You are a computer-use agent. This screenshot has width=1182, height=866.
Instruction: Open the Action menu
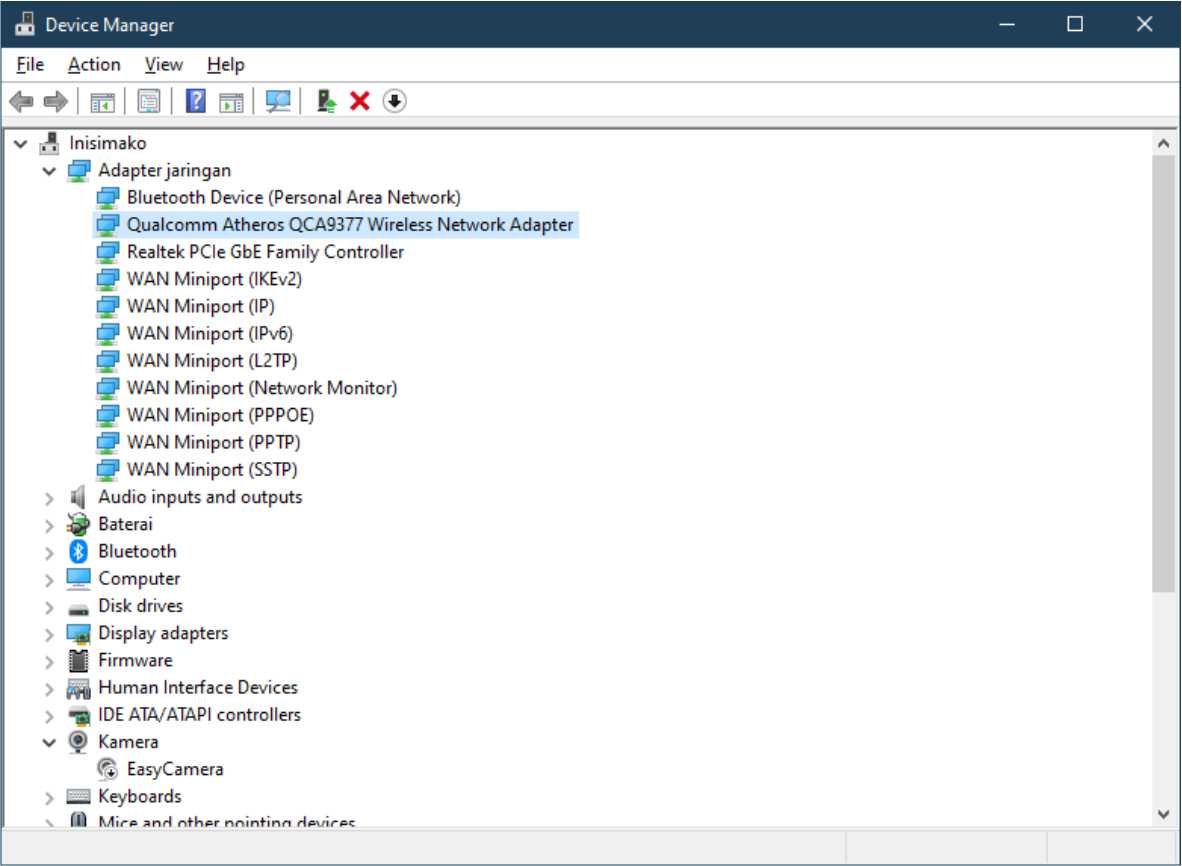click(94, 65)
